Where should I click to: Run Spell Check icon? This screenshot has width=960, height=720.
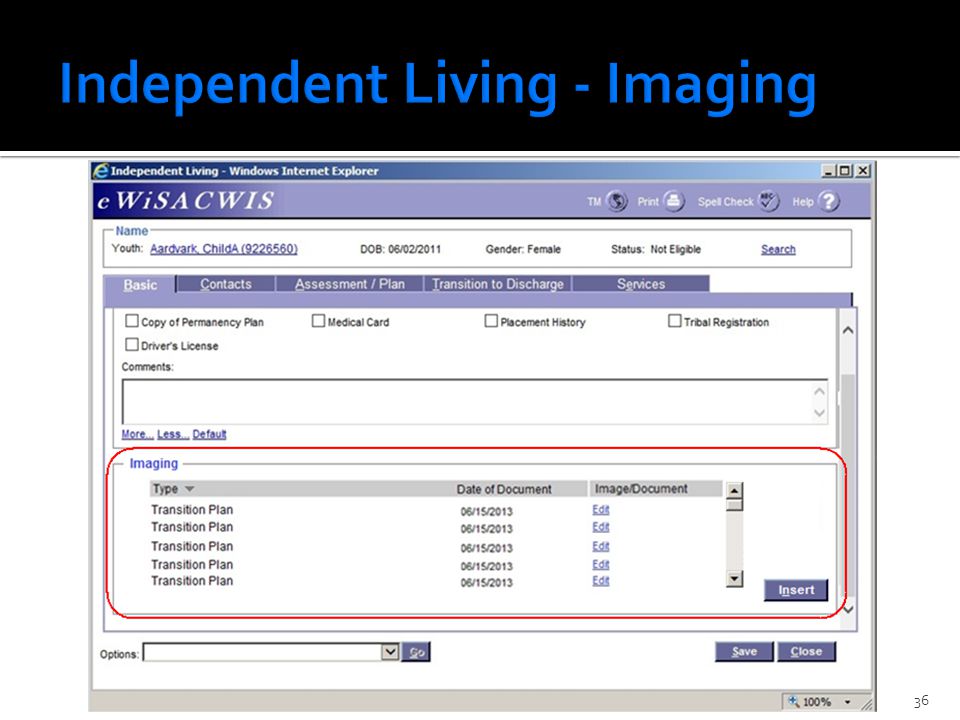tap(768, 201)
